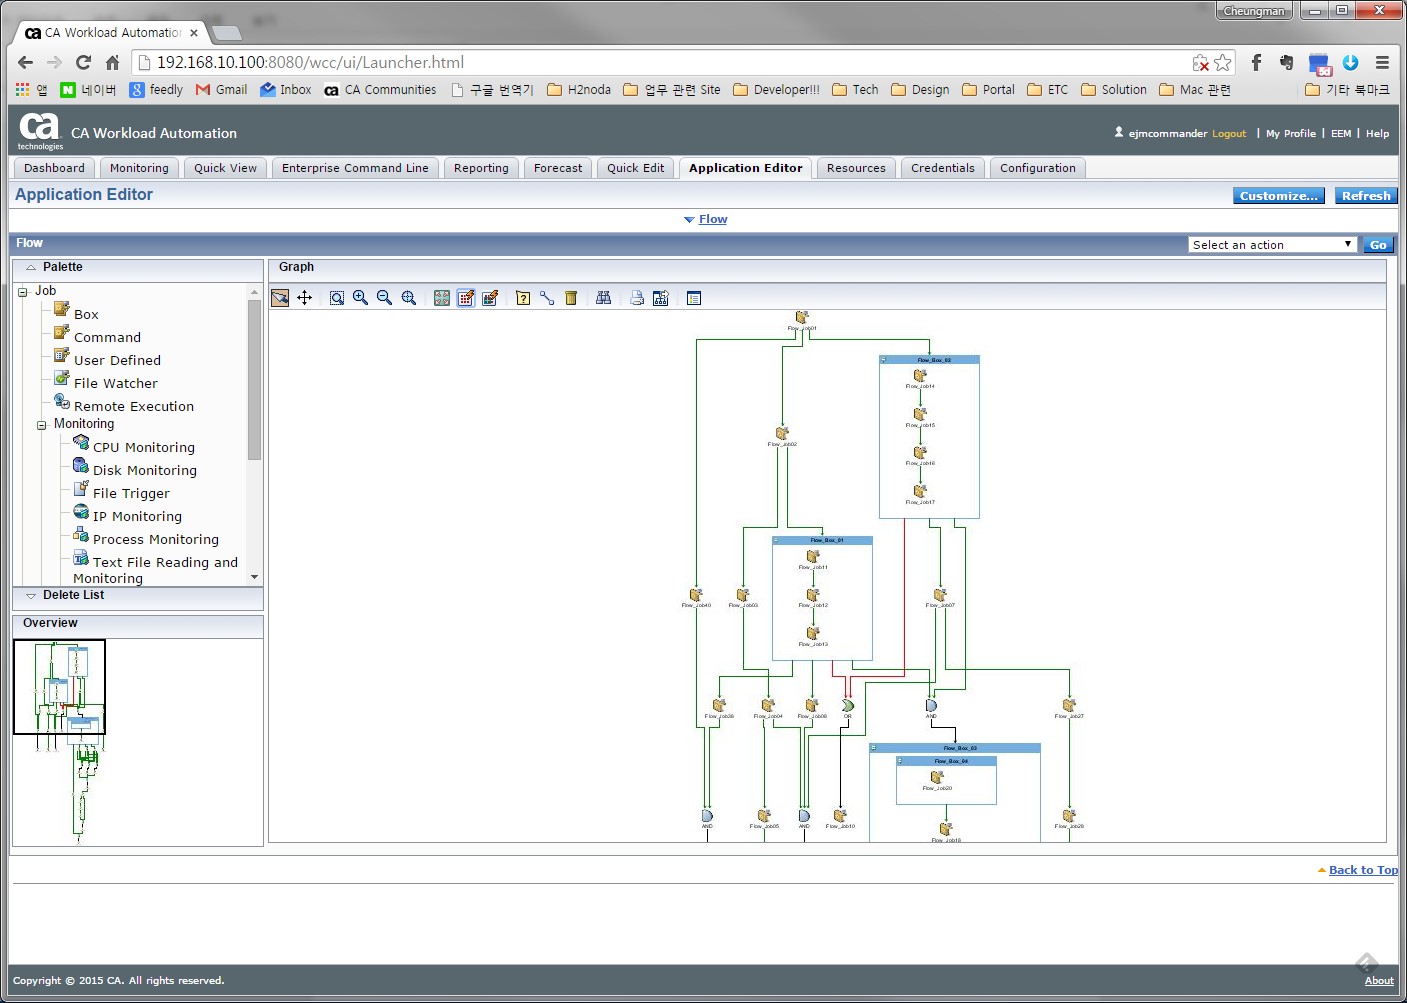This screenshot has height=1003, width=1407.
Task: Select Disk Monitoring palette item
Action: [x=145, y=470]
